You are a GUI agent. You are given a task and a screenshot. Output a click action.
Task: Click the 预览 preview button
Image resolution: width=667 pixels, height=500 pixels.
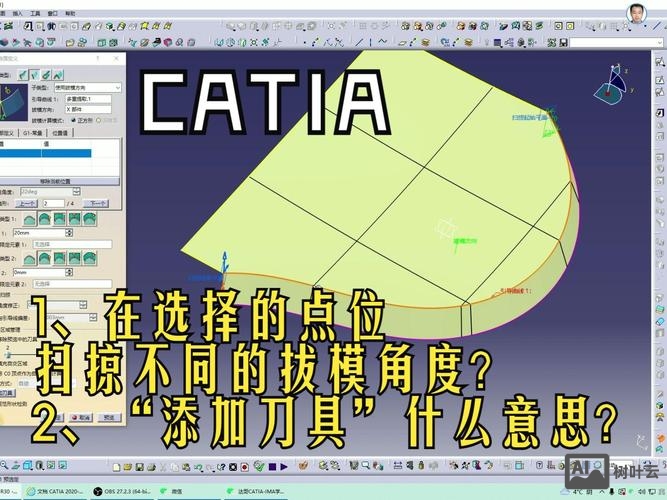pyautogui.click(x=109, y=418)
